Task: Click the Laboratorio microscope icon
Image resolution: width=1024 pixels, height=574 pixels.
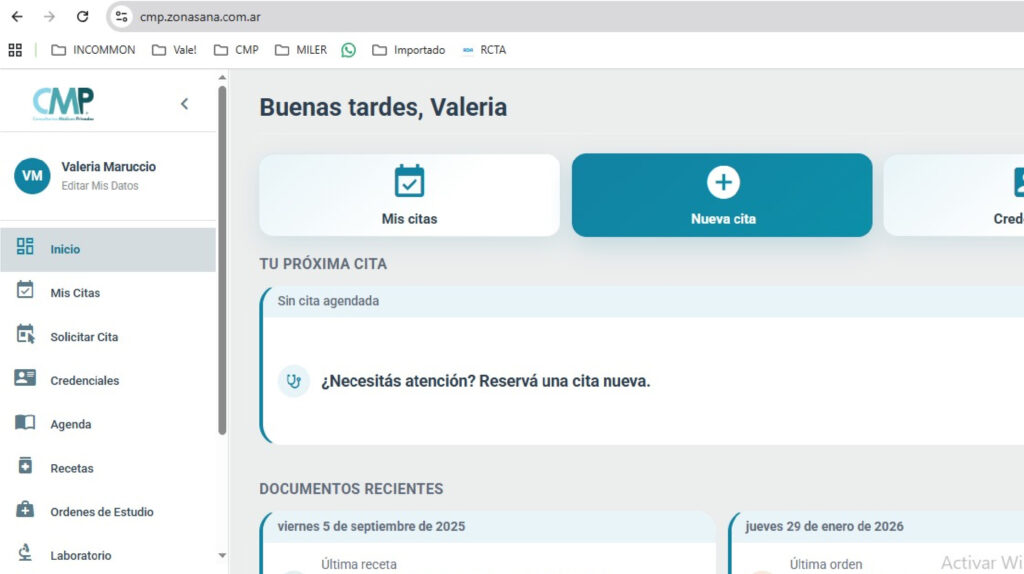Action: click(x=25, y=554)
